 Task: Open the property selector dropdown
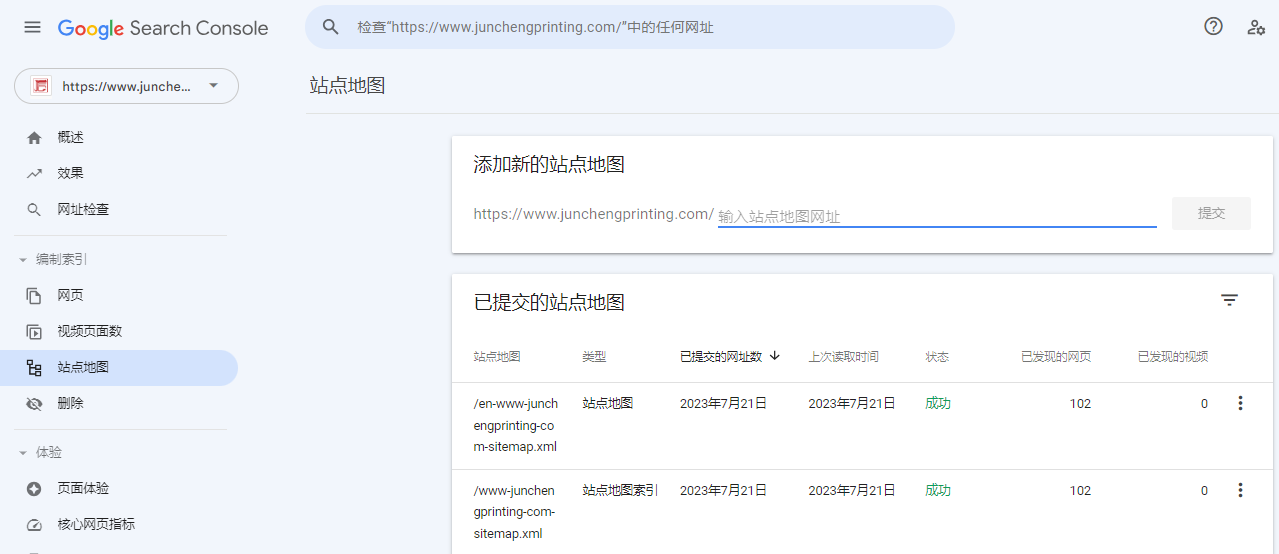126,86
